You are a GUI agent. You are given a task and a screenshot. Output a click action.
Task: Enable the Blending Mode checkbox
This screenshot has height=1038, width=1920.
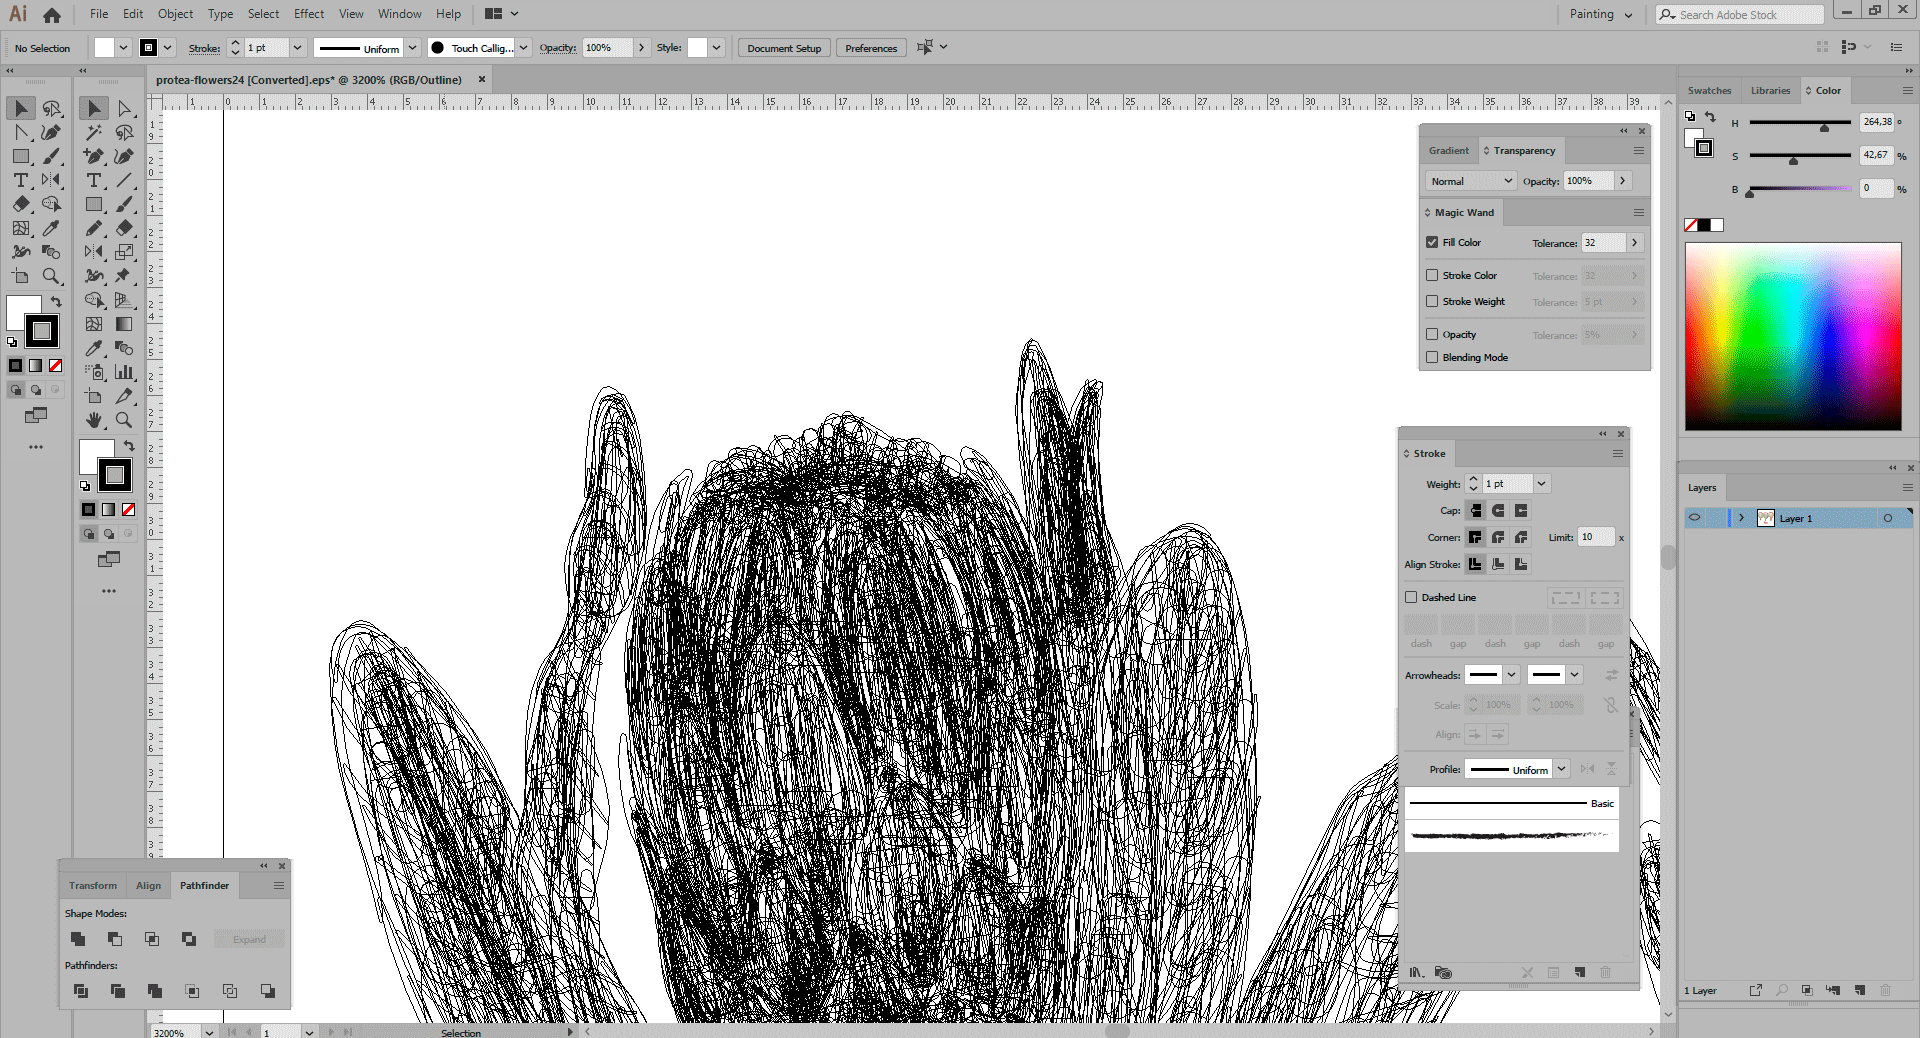1432,357
